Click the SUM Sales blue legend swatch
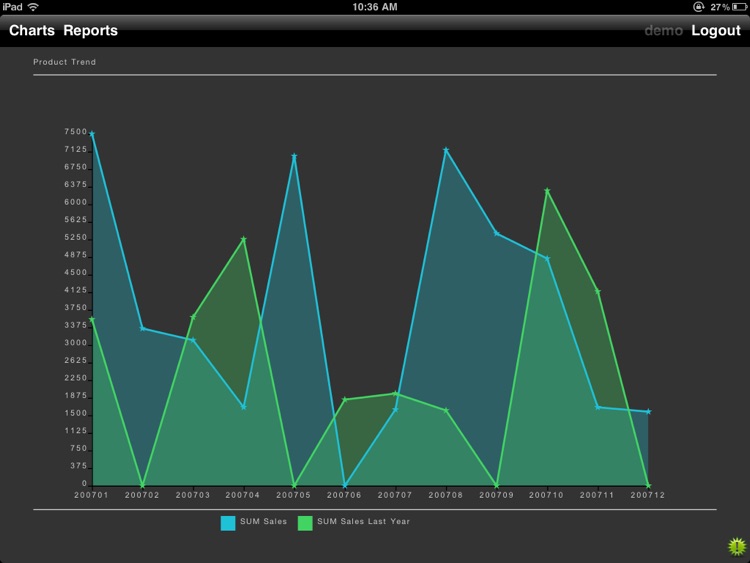 point(228,523)
